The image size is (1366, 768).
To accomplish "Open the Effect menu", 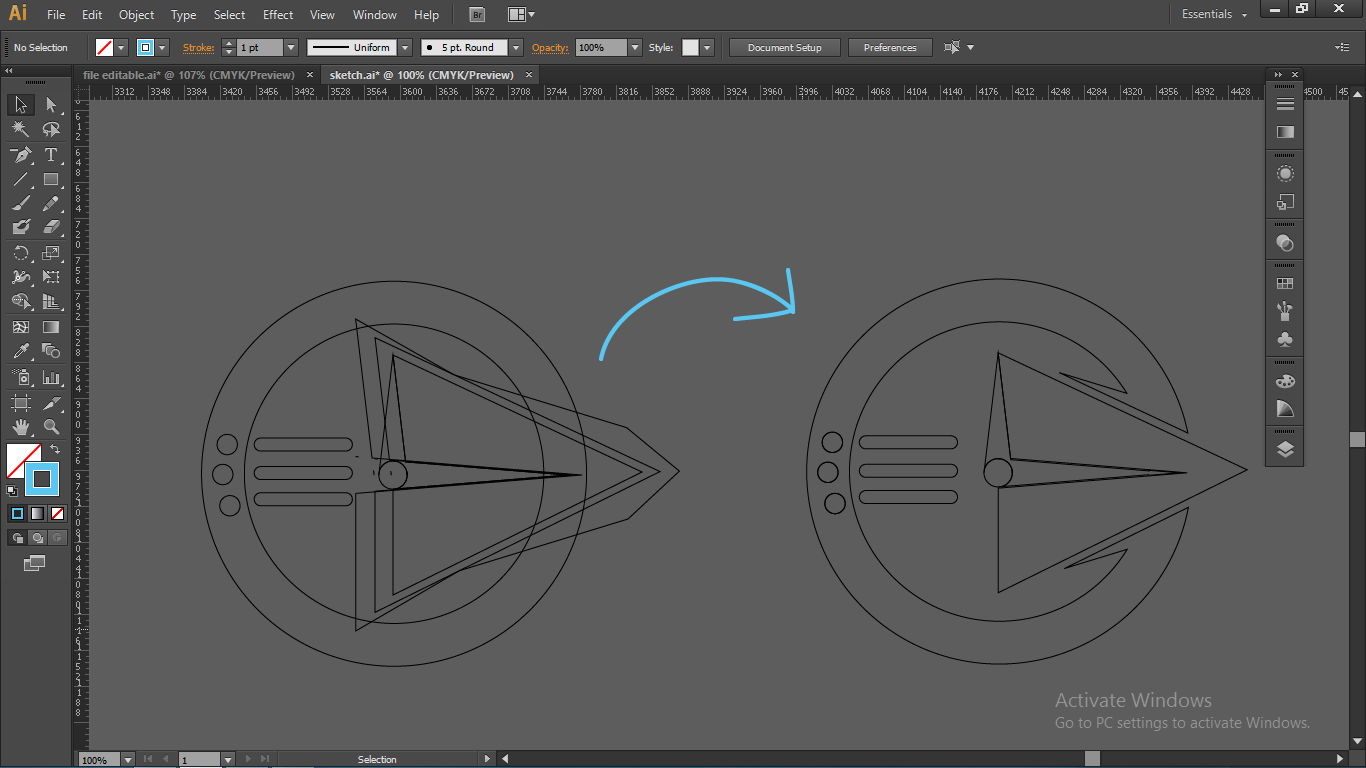I will pos(278,15).
